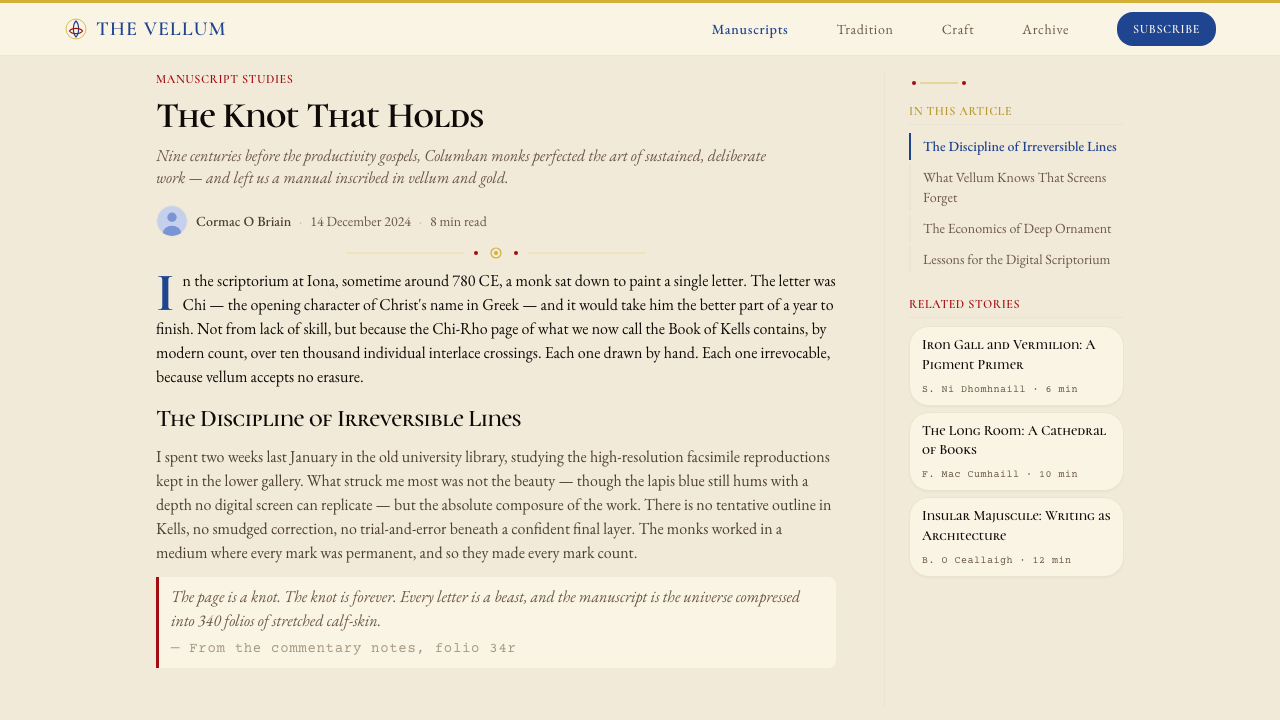This screenshot has width=1280, height=720.
Task: Jump to The Discipline of Irreversible Lines
Action: tap(1016, 146)
